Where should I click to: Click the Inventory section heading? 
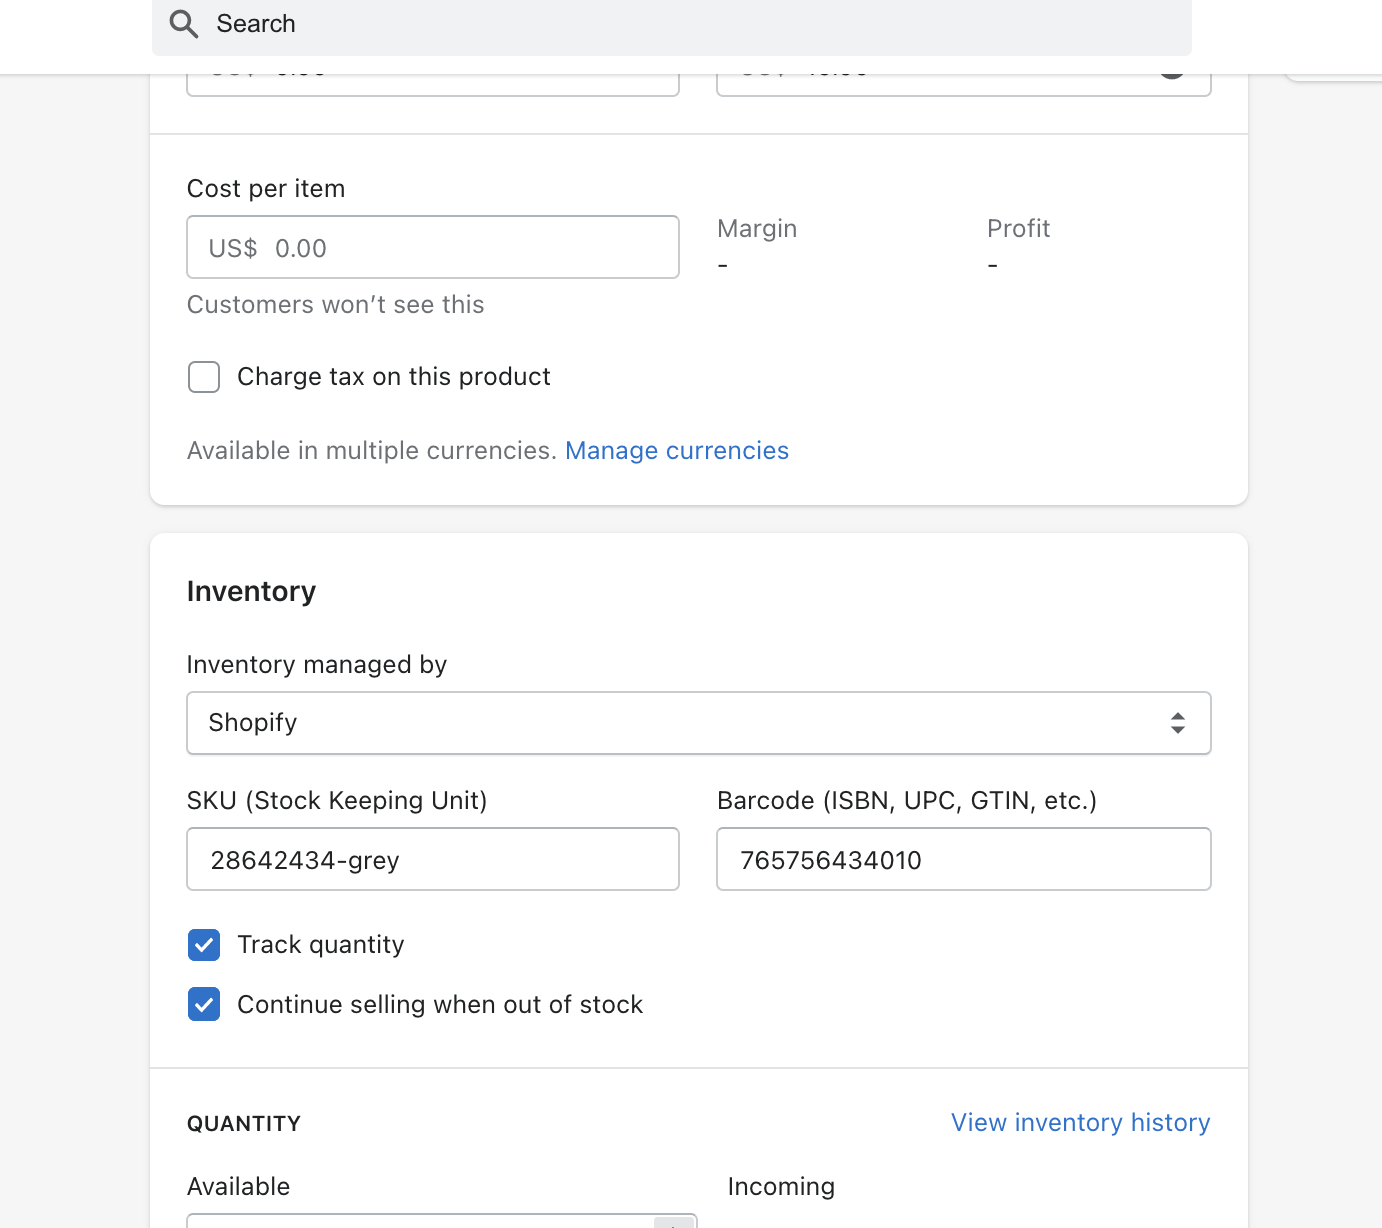(x=251, y=591)
